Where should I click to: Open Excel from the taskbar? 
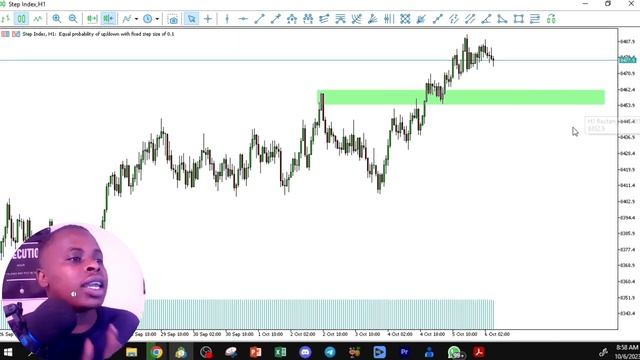(280, 352)
